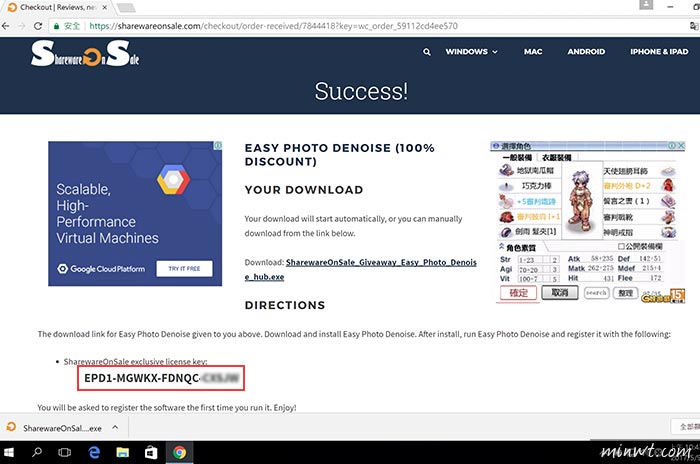Open Microsoft Store from taskbar
Image resolution: width=700 pixels, height=464 pixels.
point(151,452)
